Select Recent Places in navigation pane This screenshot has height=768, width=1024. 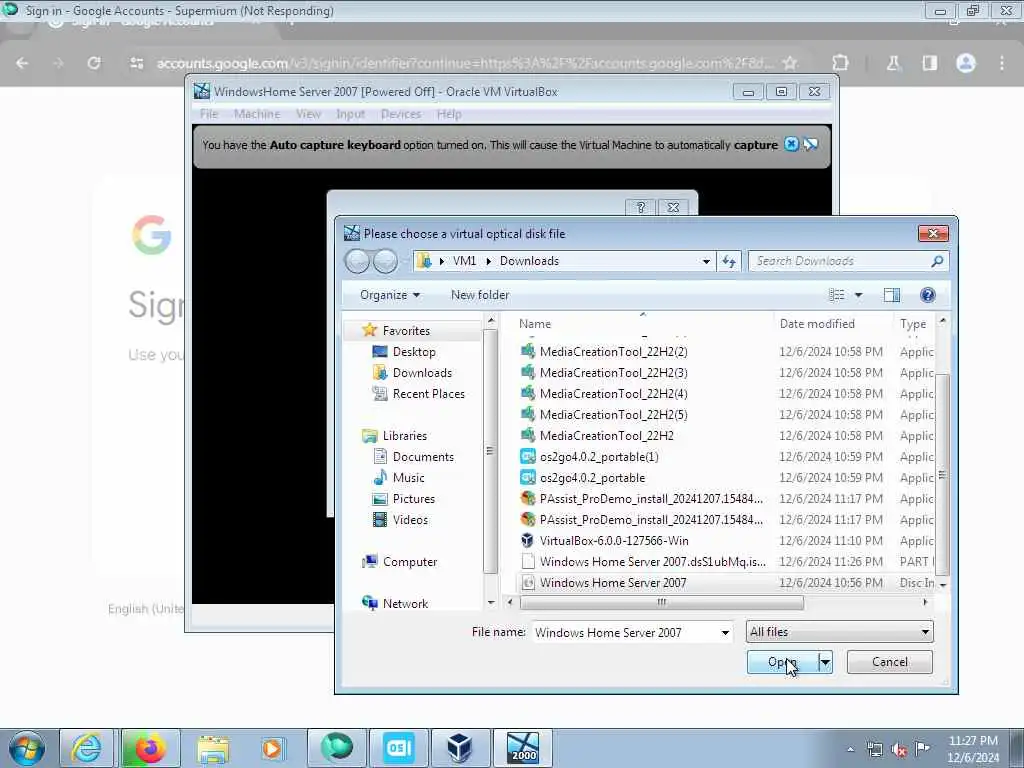[428, 394]
